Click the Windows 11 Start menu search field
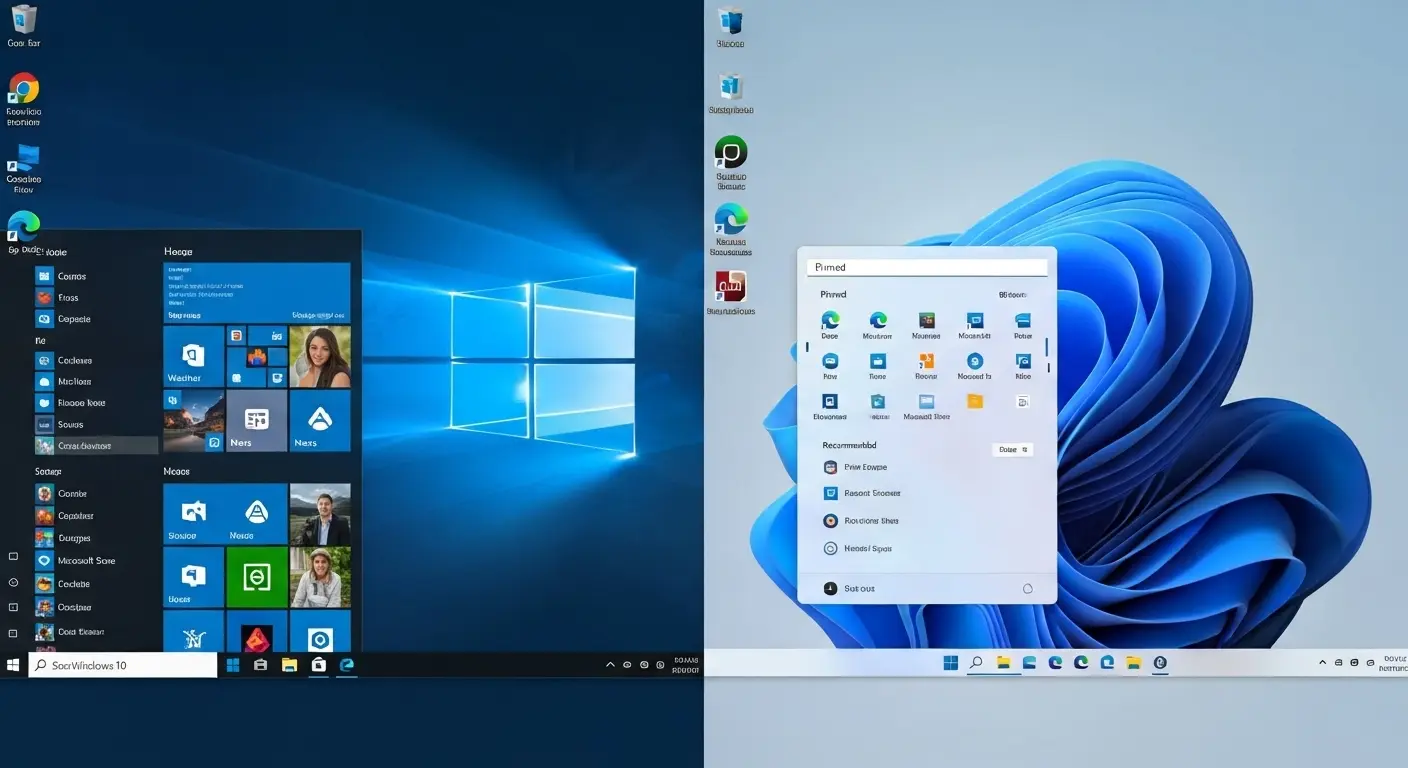Screen dimensions: 1408x768 tap(927, 267)
